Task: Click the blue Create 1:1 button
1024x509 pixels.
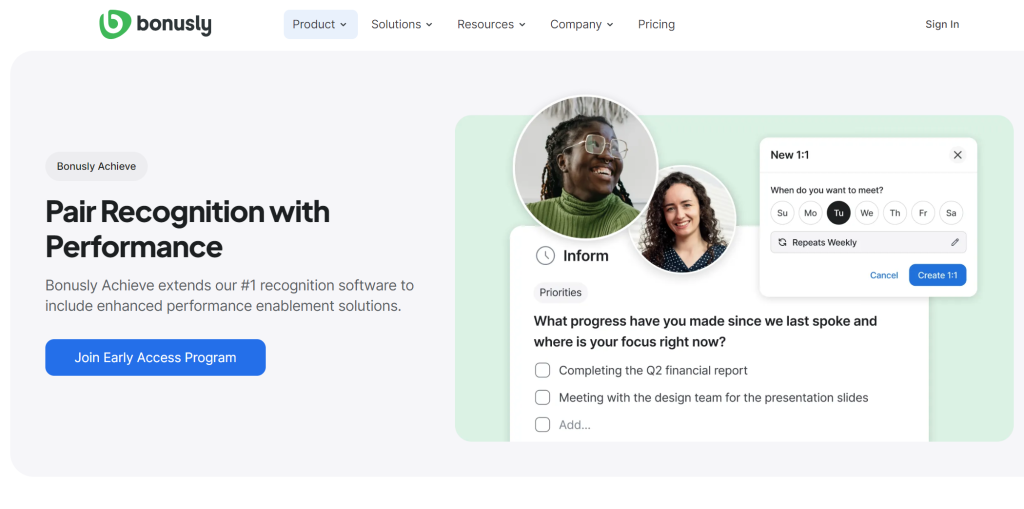Action: tap(937, 275)
